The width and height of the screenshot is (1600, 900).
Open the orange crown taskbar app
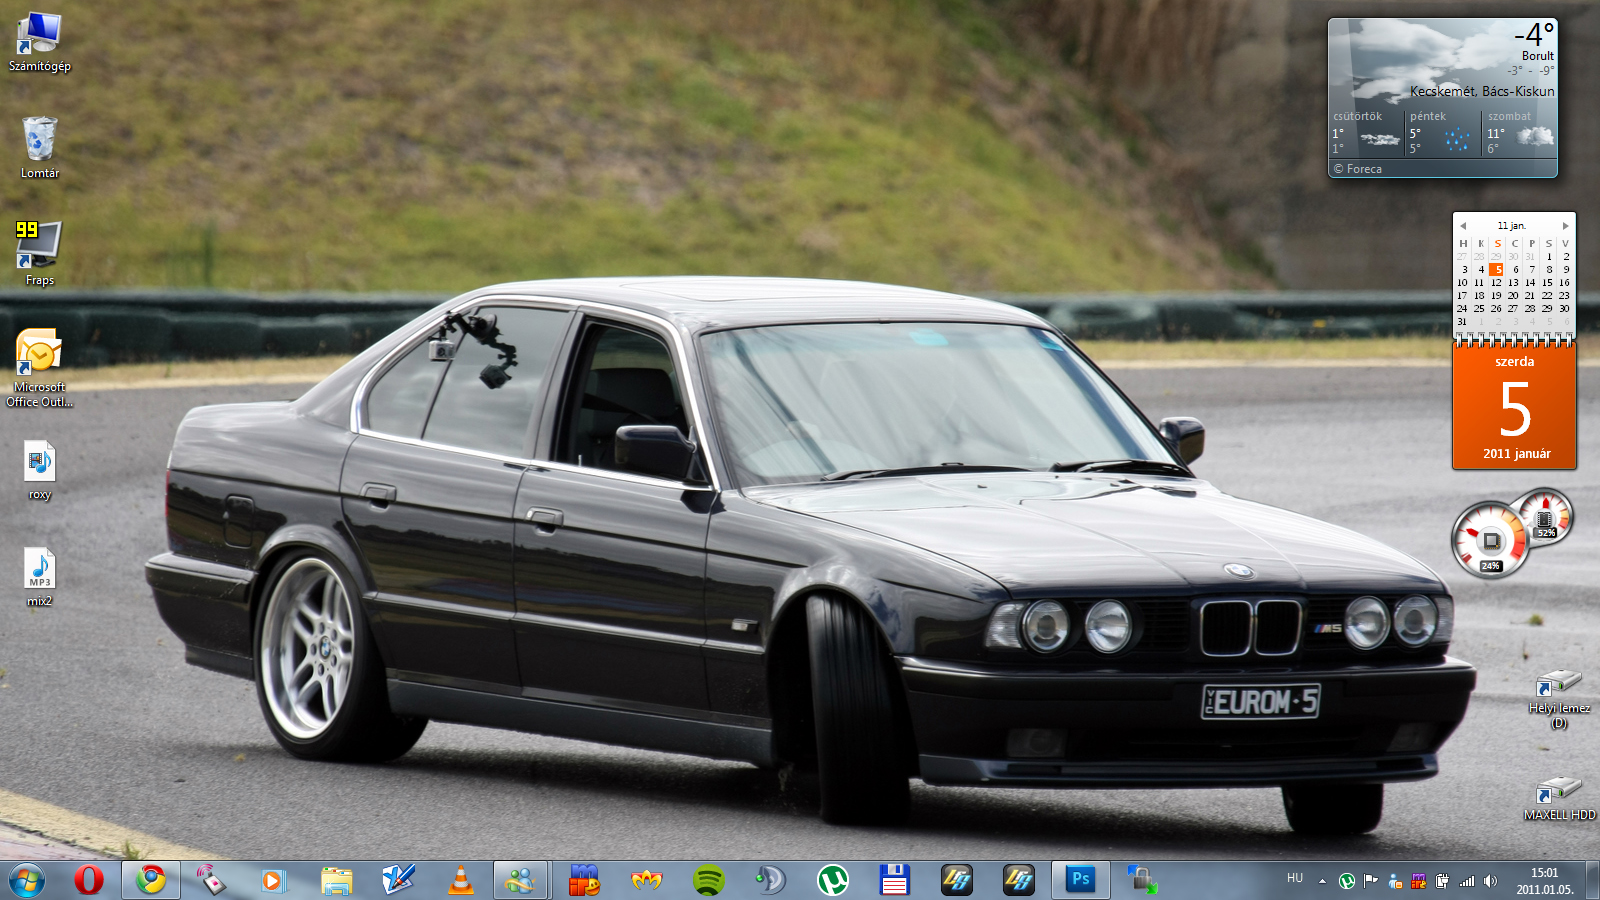click(646, 880)
